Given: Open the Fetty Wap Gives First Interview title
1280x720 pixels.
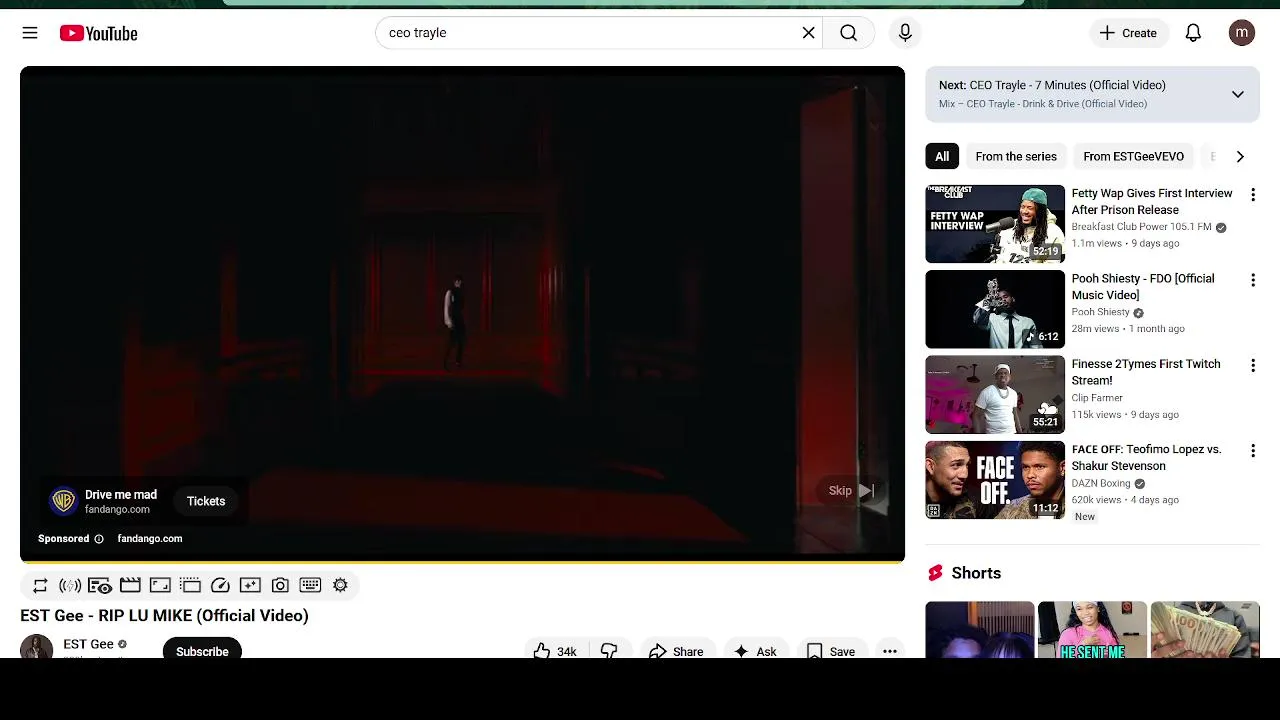Looking at the screenshot, I should 1152,201.
